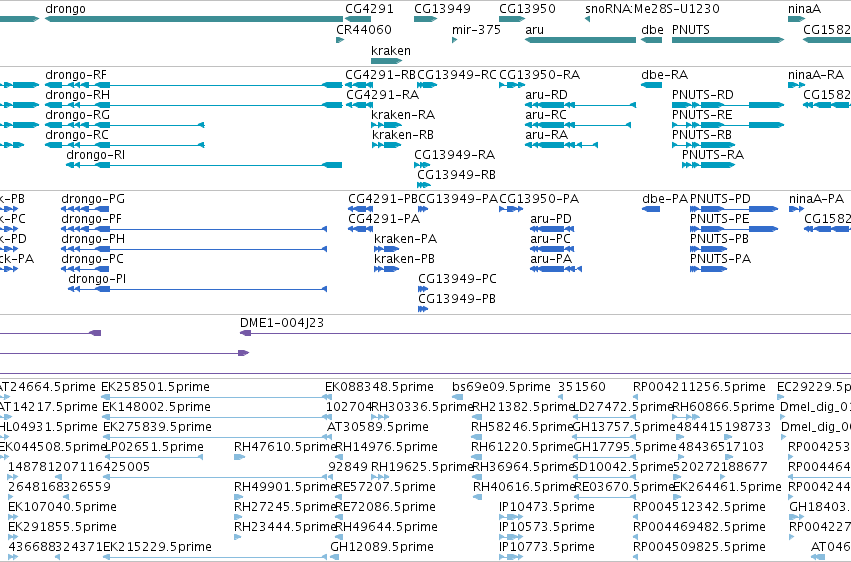Click the bs69e09.5prime EST label
This screenshot has width=851, height=562.
[x=501, y=387]
